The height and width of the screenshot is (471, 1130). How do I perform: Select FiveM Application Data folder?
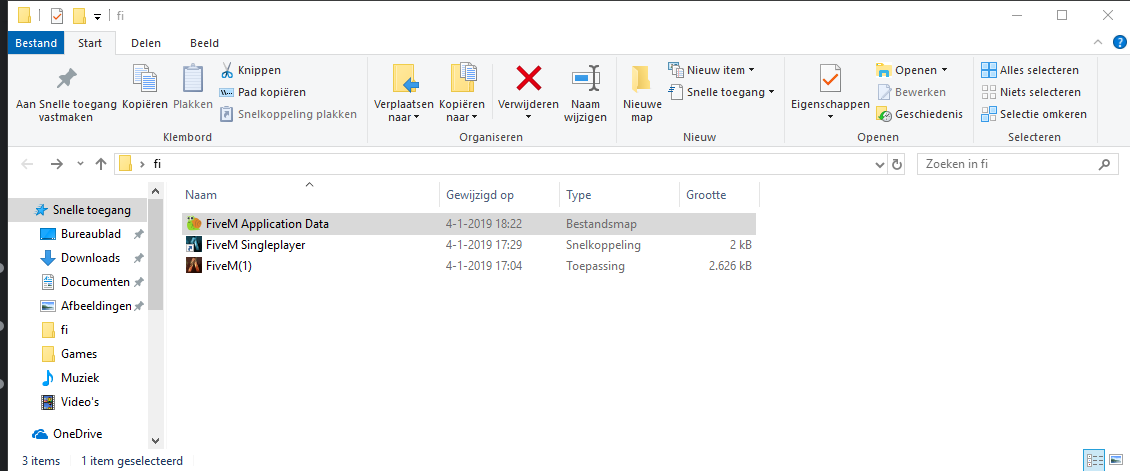[469, 224]
